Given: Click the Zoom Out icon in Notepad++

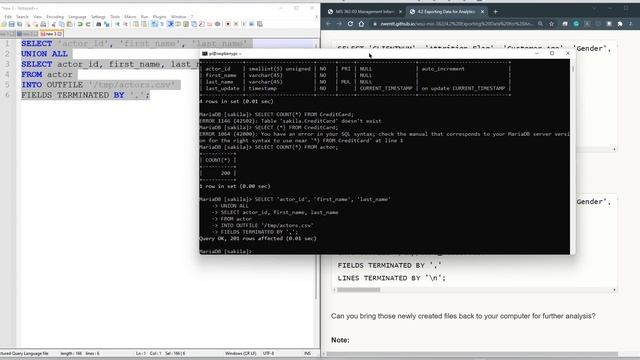Looking at the screenshot, I should click(x=125, y=24).
